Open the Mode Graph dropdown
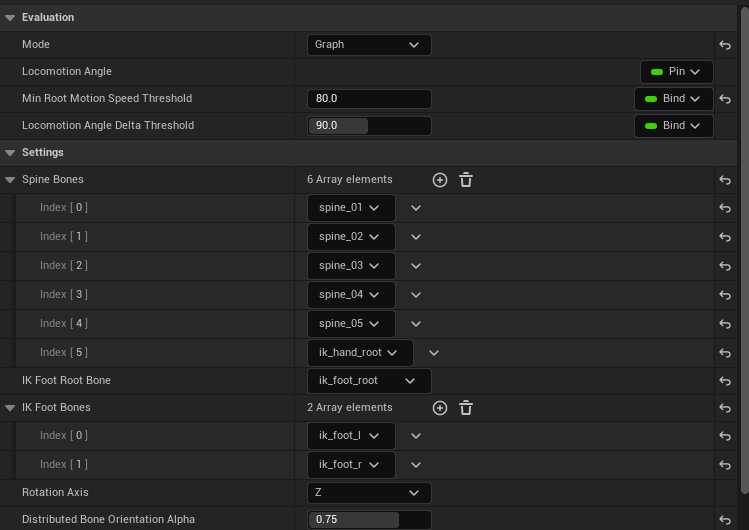The width and height of the screenshot is (749, 530). tap(368, 45)
